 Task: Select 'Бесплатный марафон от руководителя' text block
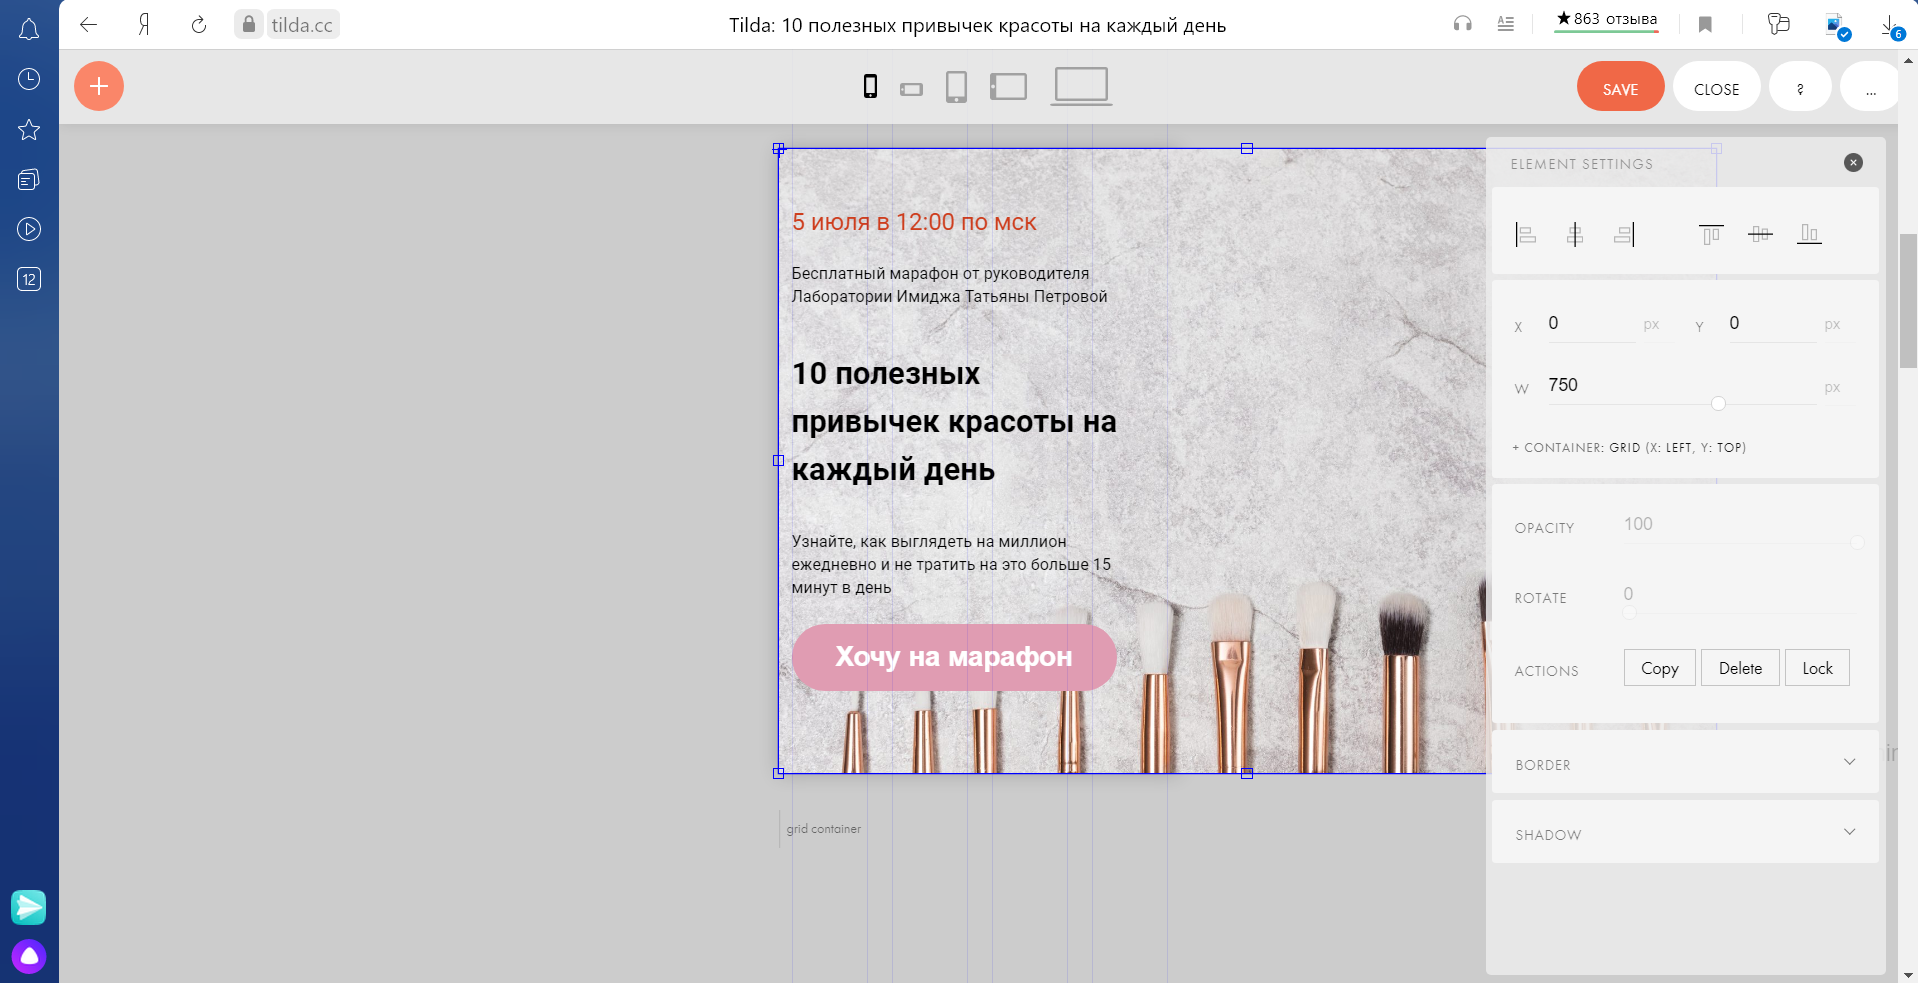point(949,285)
